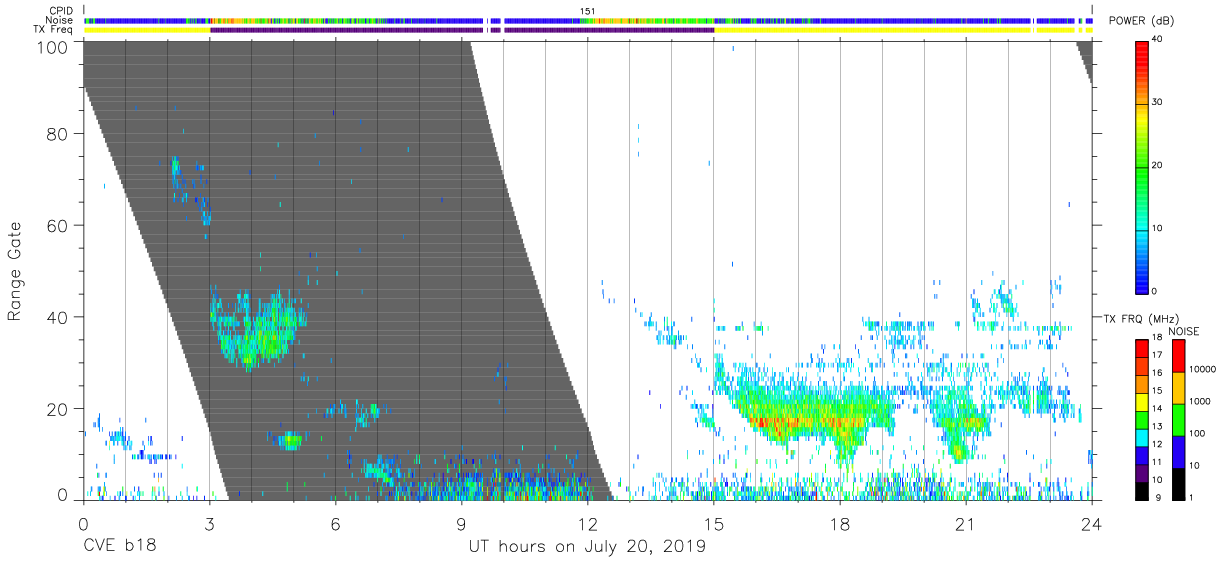Click the 13 label on TX frequency legend

click(x=1156, y=425)
